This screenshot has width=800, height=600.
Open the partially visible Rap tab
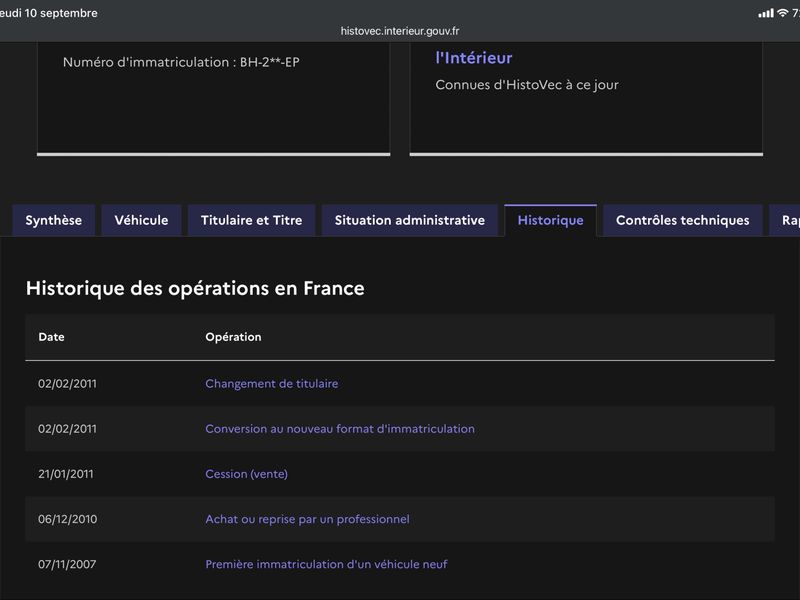click(x=785, y=220)
